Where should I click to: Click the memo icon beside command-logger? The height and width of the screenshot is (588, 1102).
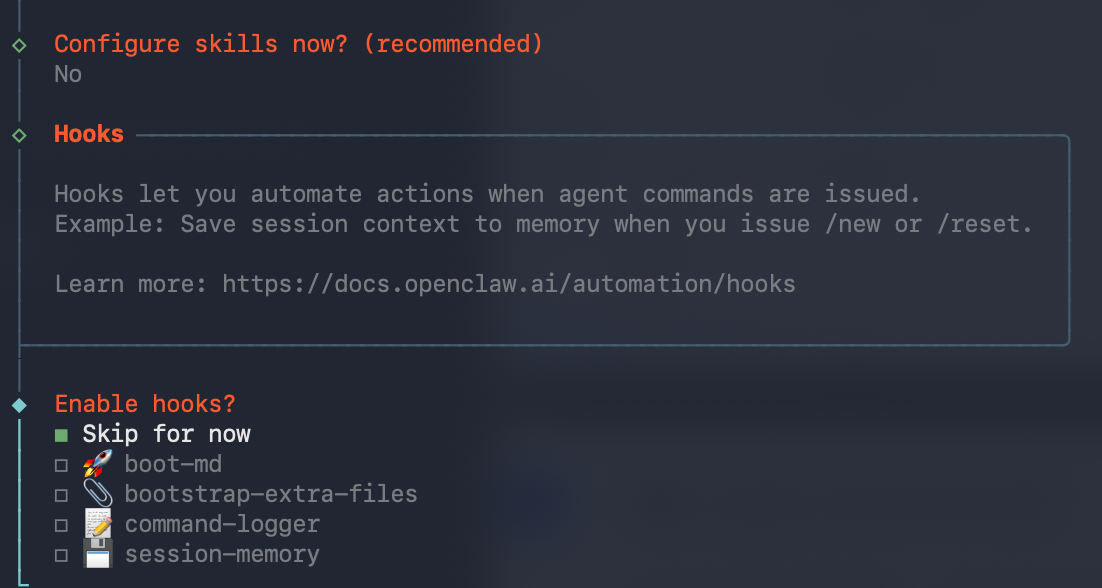click(x=97, y=524)
